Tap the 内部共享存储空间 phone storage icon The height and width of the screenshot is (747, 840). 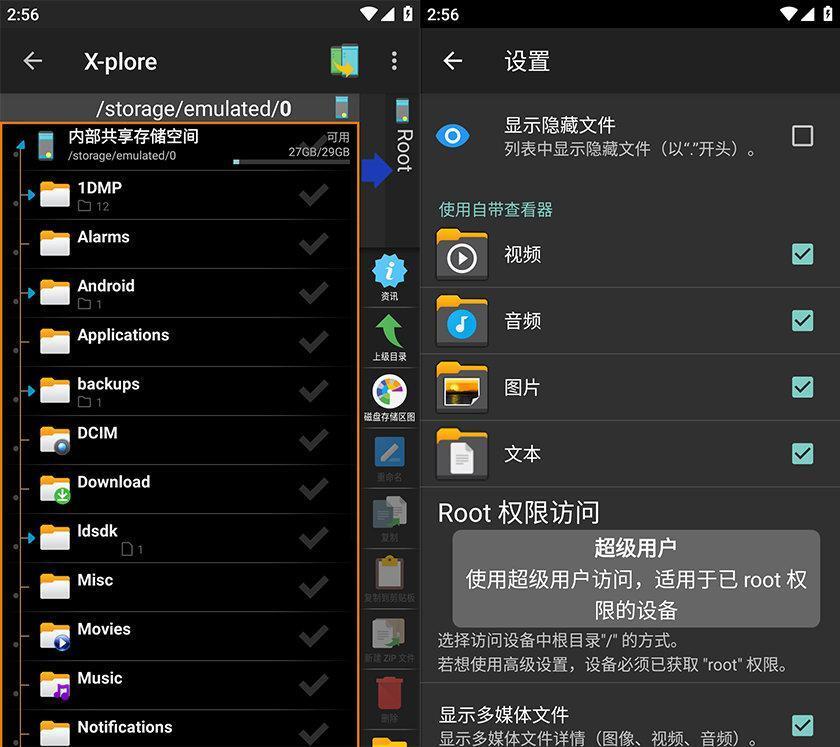[46, 146]
